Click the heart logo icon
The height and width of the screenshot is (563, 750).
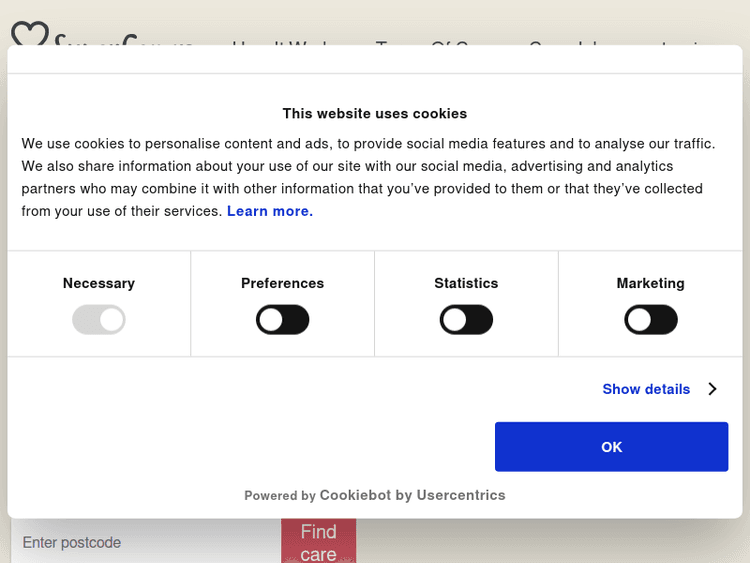point(29,36)
